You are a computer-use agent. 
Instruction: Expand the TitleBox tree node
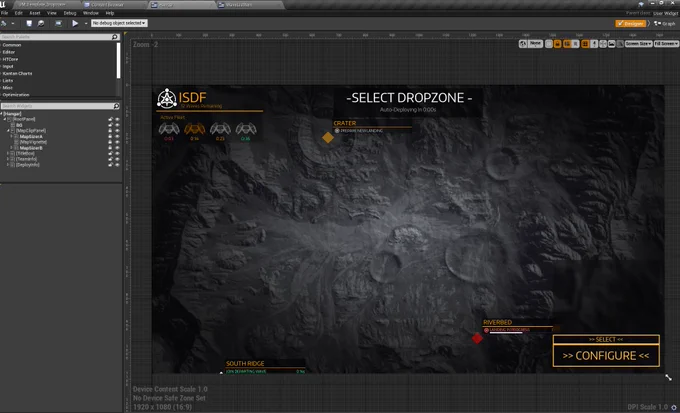pos(8,154)
